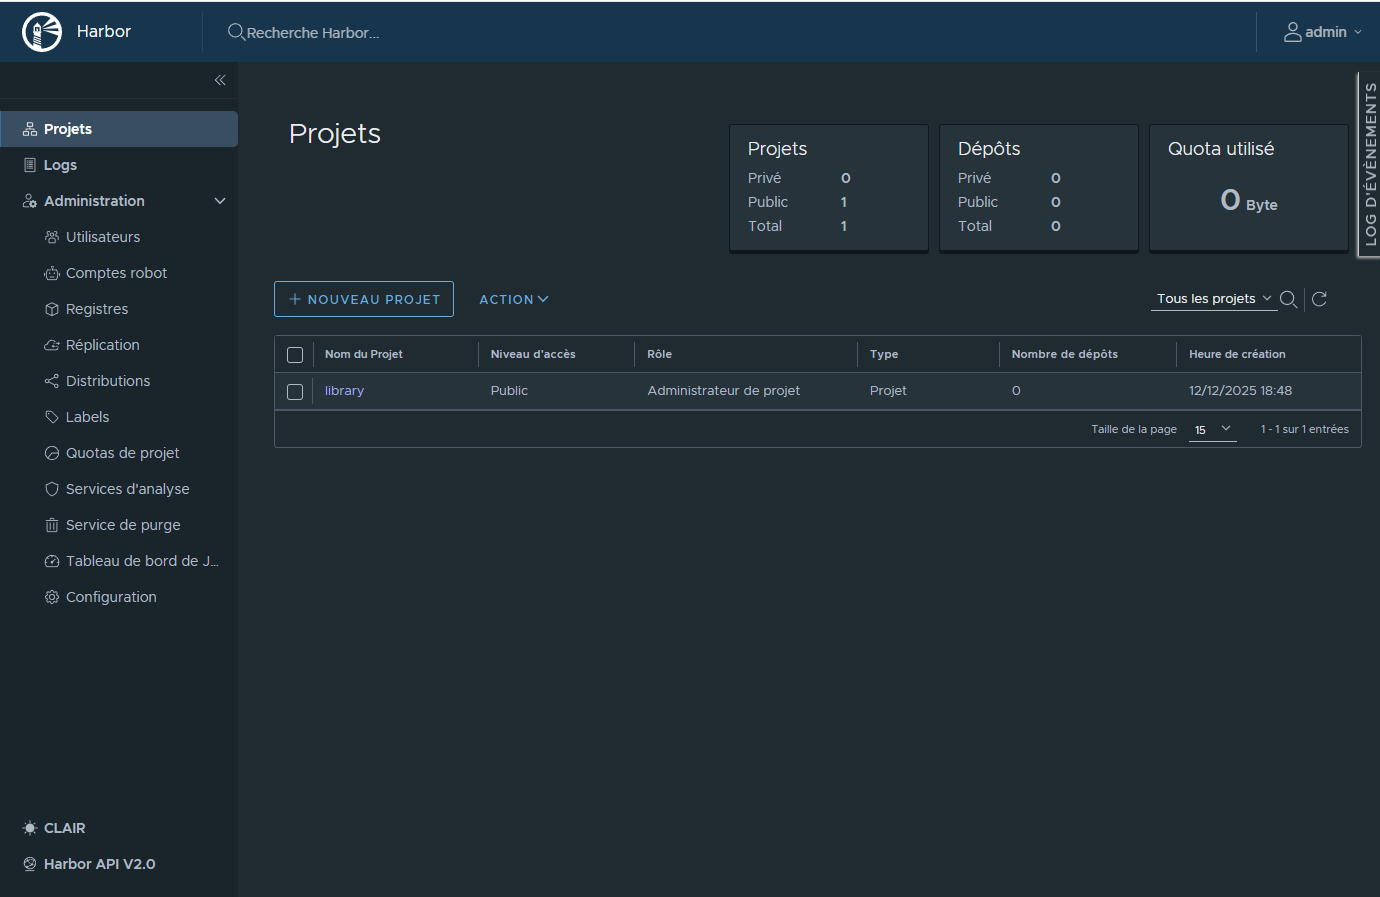Click the refresh projects icon
The height and width of the screenshot is (897, 1380).
point(1319,299)
